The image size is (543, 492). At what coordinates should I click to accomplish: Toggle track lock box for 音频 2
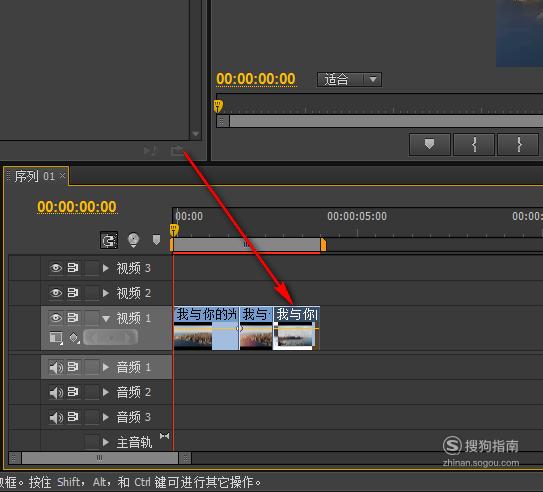click(x=92, y=392)
